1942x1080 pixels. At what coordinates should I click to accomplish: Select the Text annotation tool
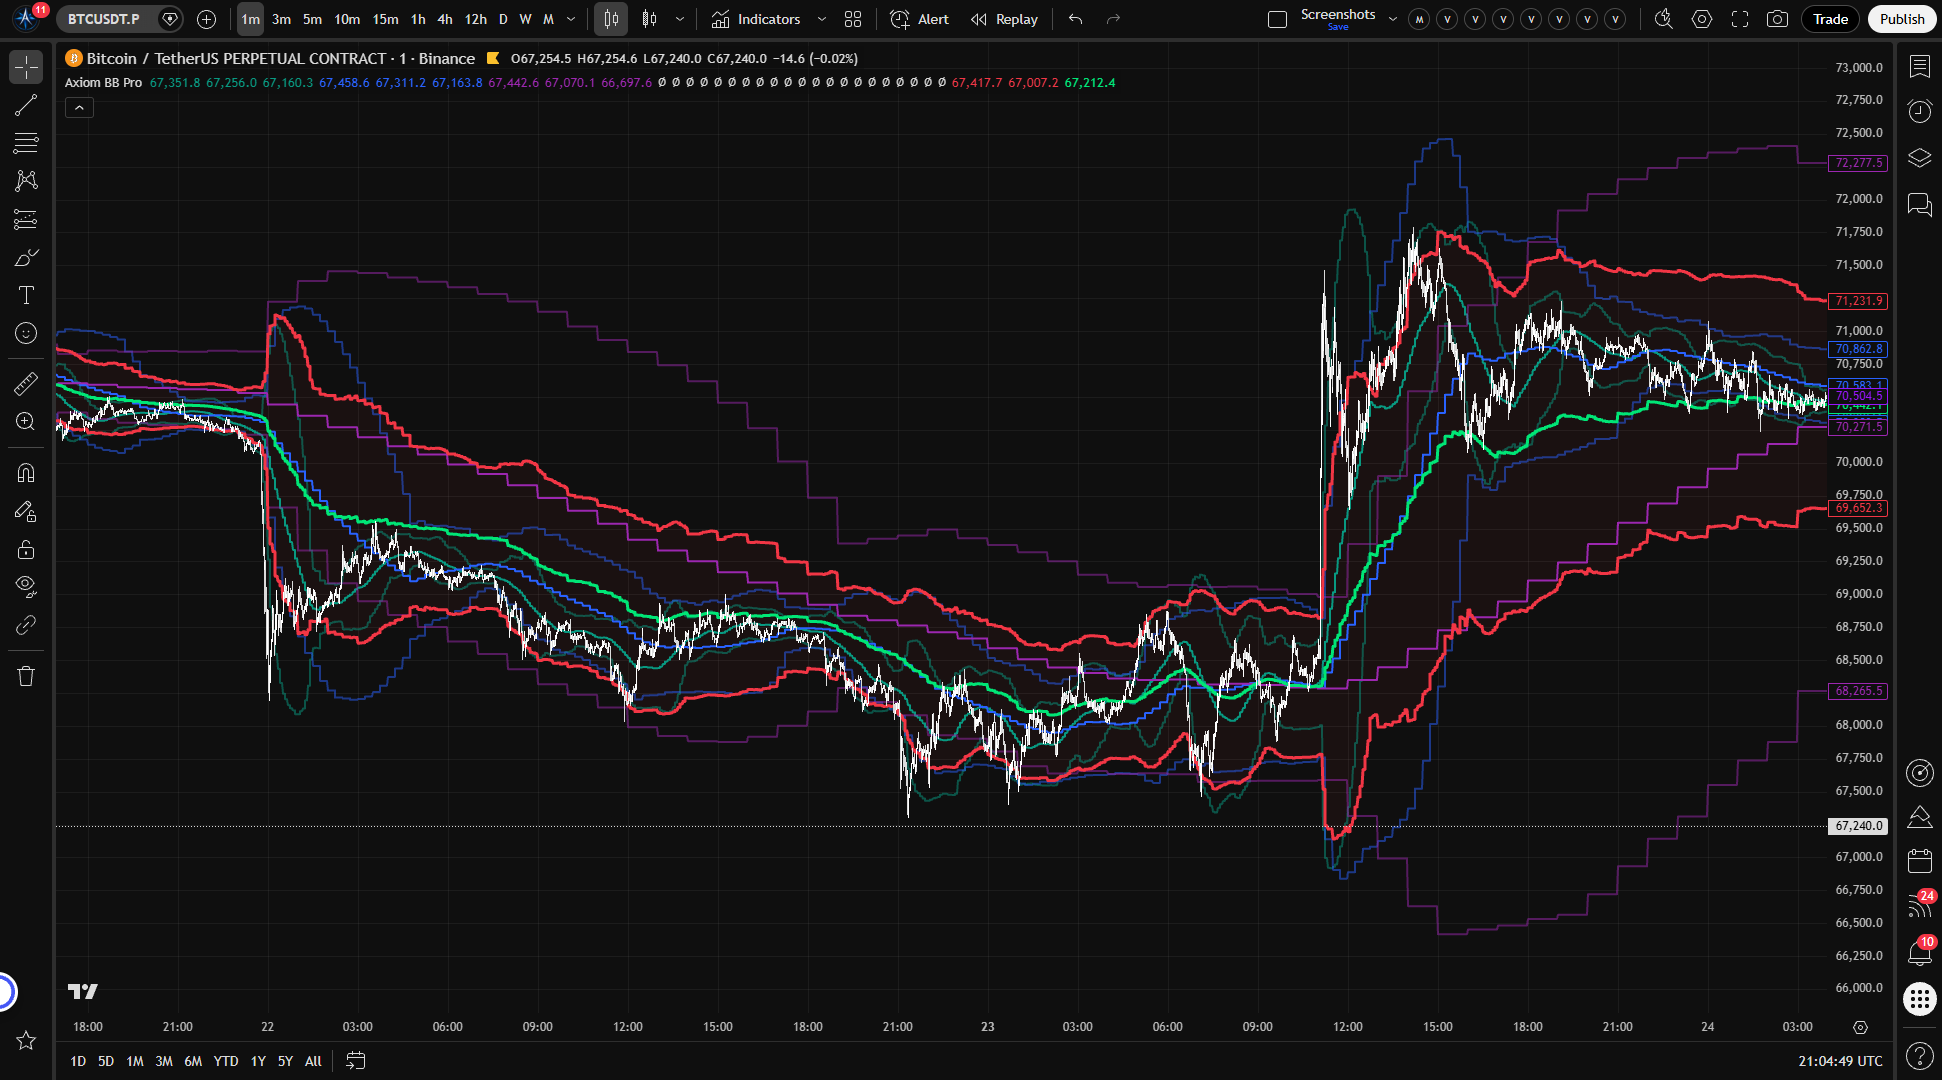pyautogui.click(x=26, y=295)
